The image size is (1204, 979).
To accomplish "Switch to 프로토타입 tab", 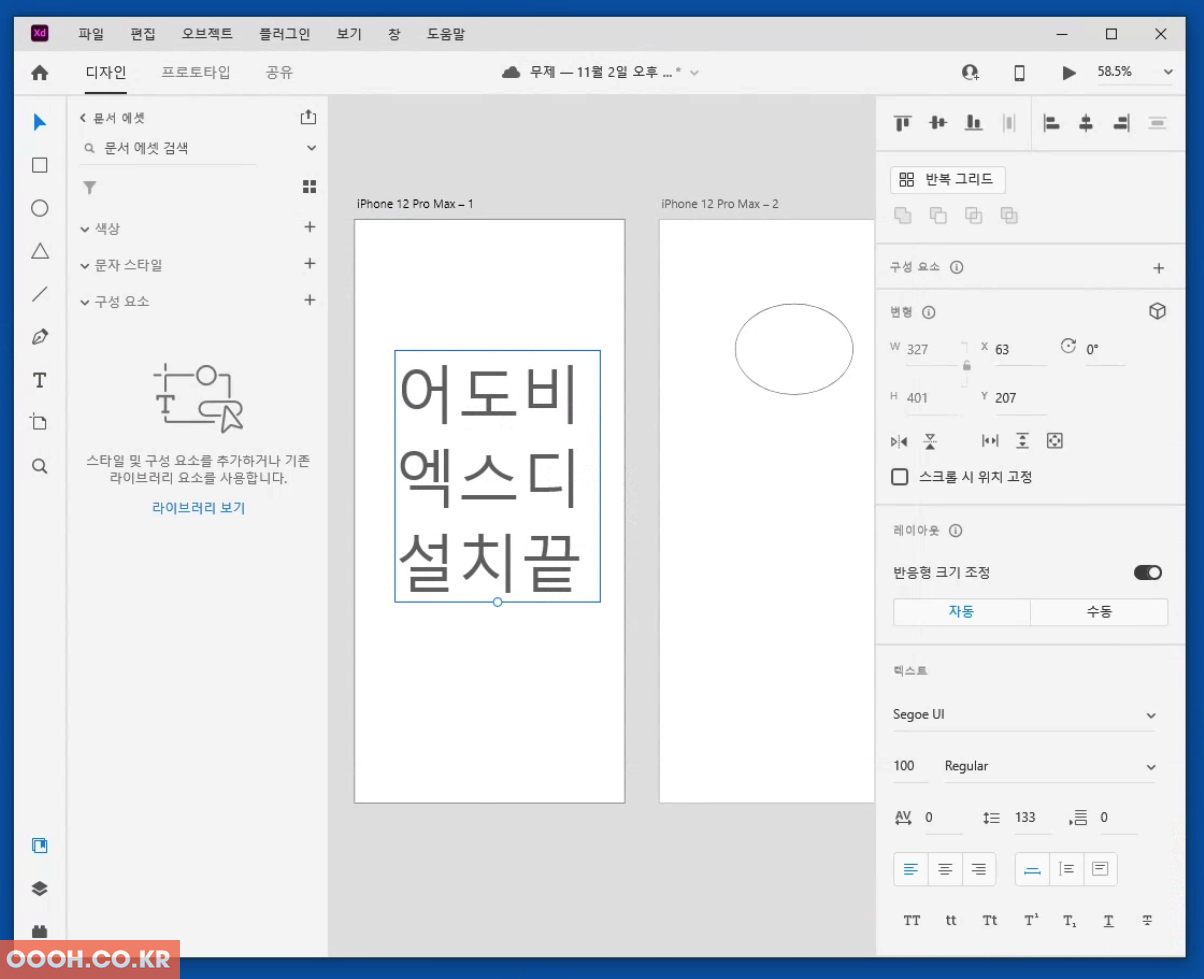I will point(196,72).
